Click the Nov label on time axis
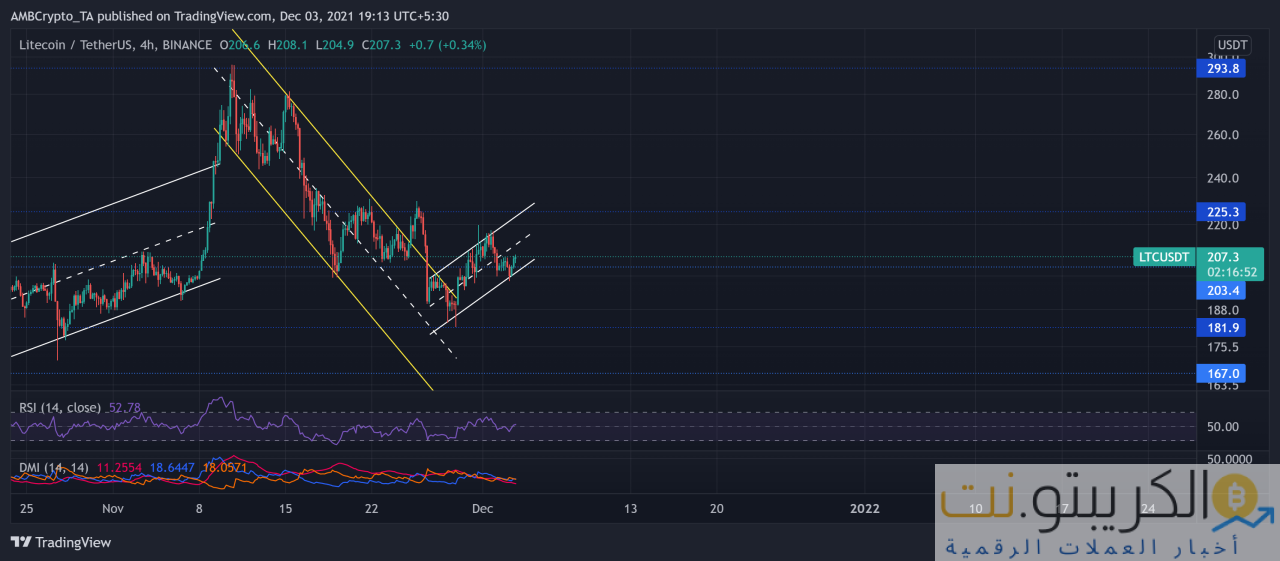Screen dimensions: 1280x561 coord(111,508)
